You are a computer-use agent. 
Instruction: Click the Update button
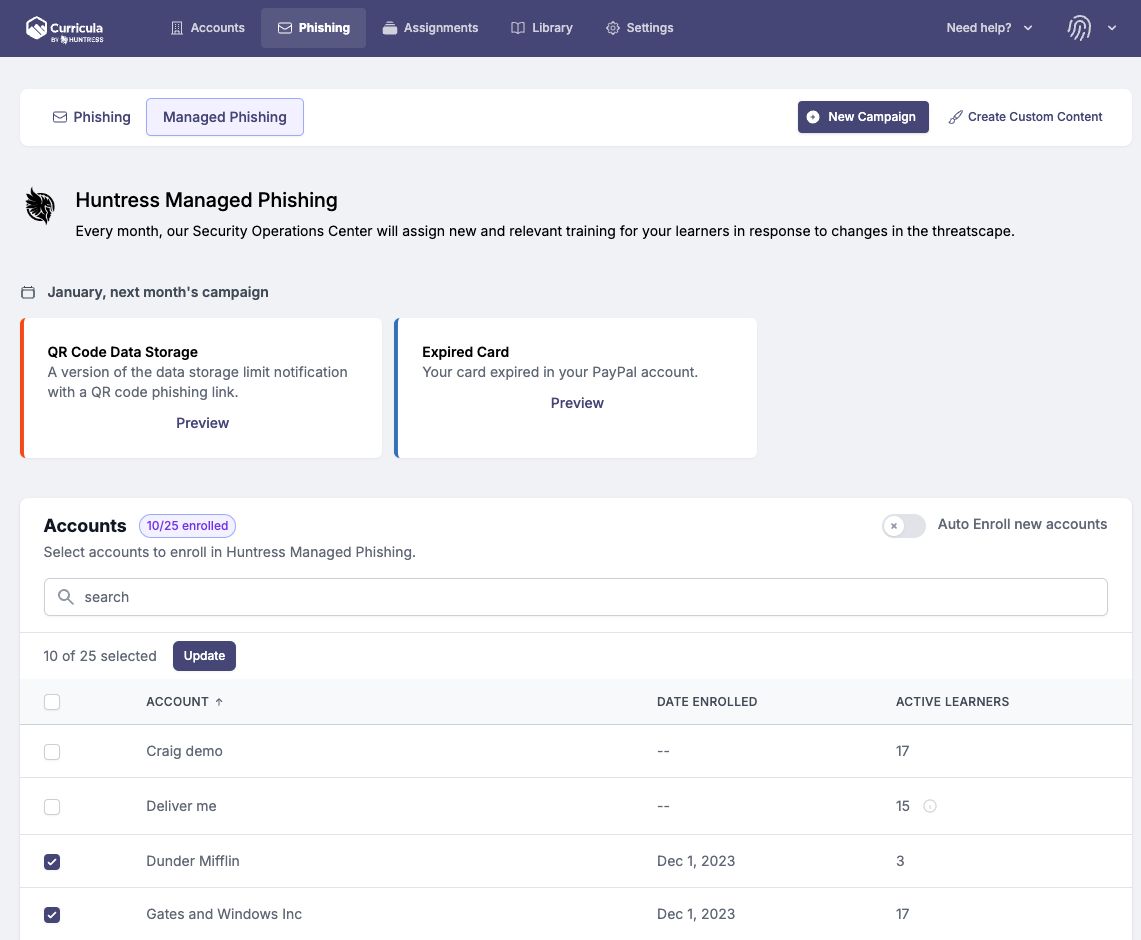(204, 656)
